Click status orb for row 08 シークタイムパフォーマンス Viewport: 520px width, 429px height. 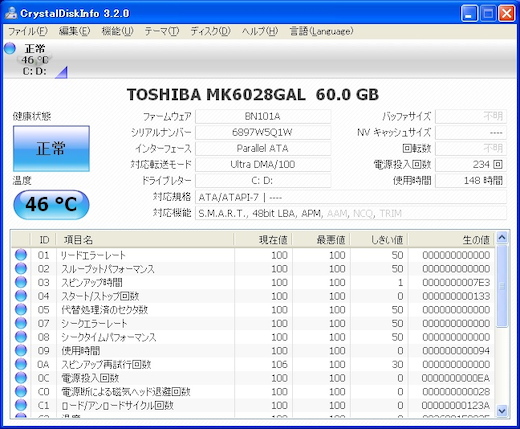click(21, 337)
